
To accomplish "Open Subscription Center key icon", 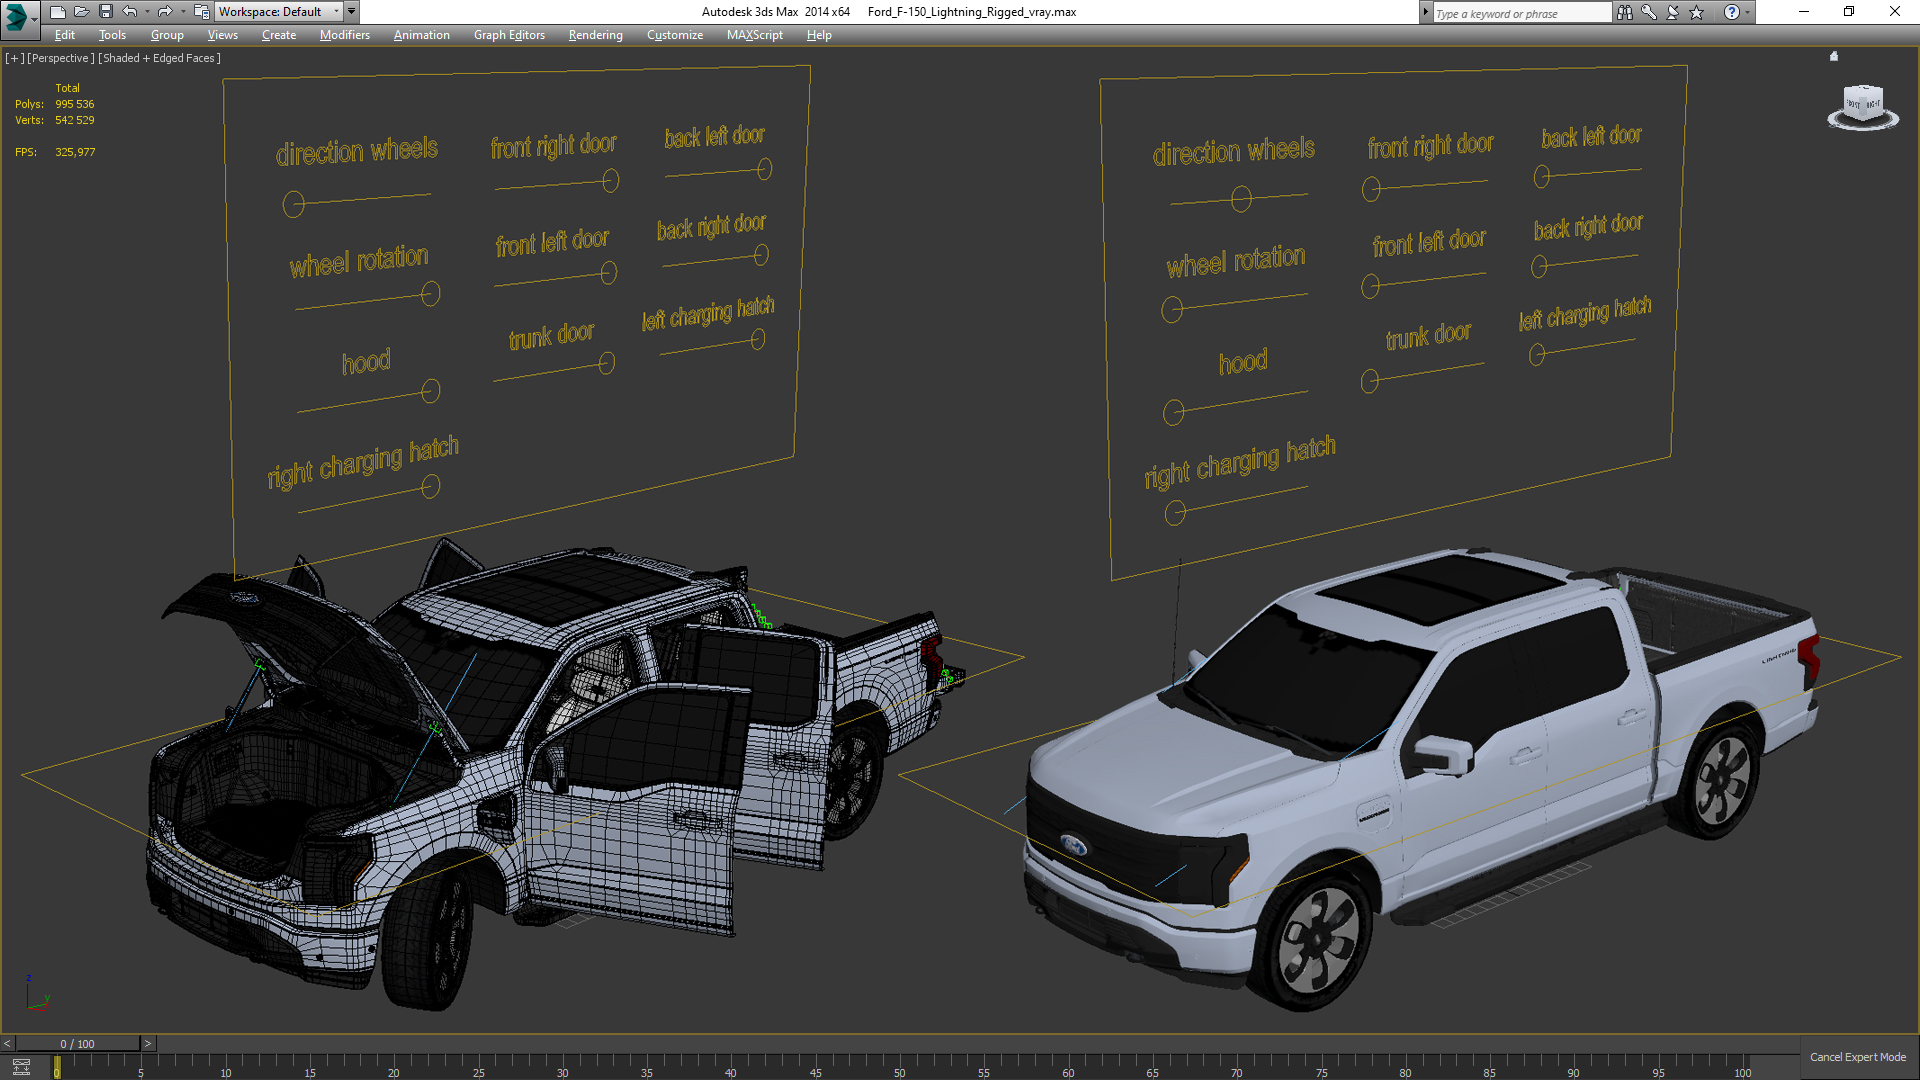I will tap(1649, 12).
